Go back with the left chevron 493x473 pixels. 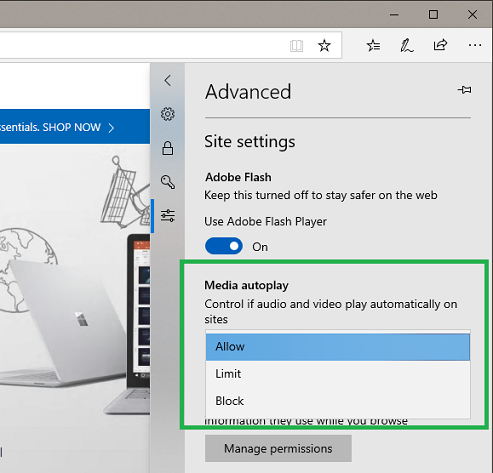pyautogui.click(x=168, y=80)
